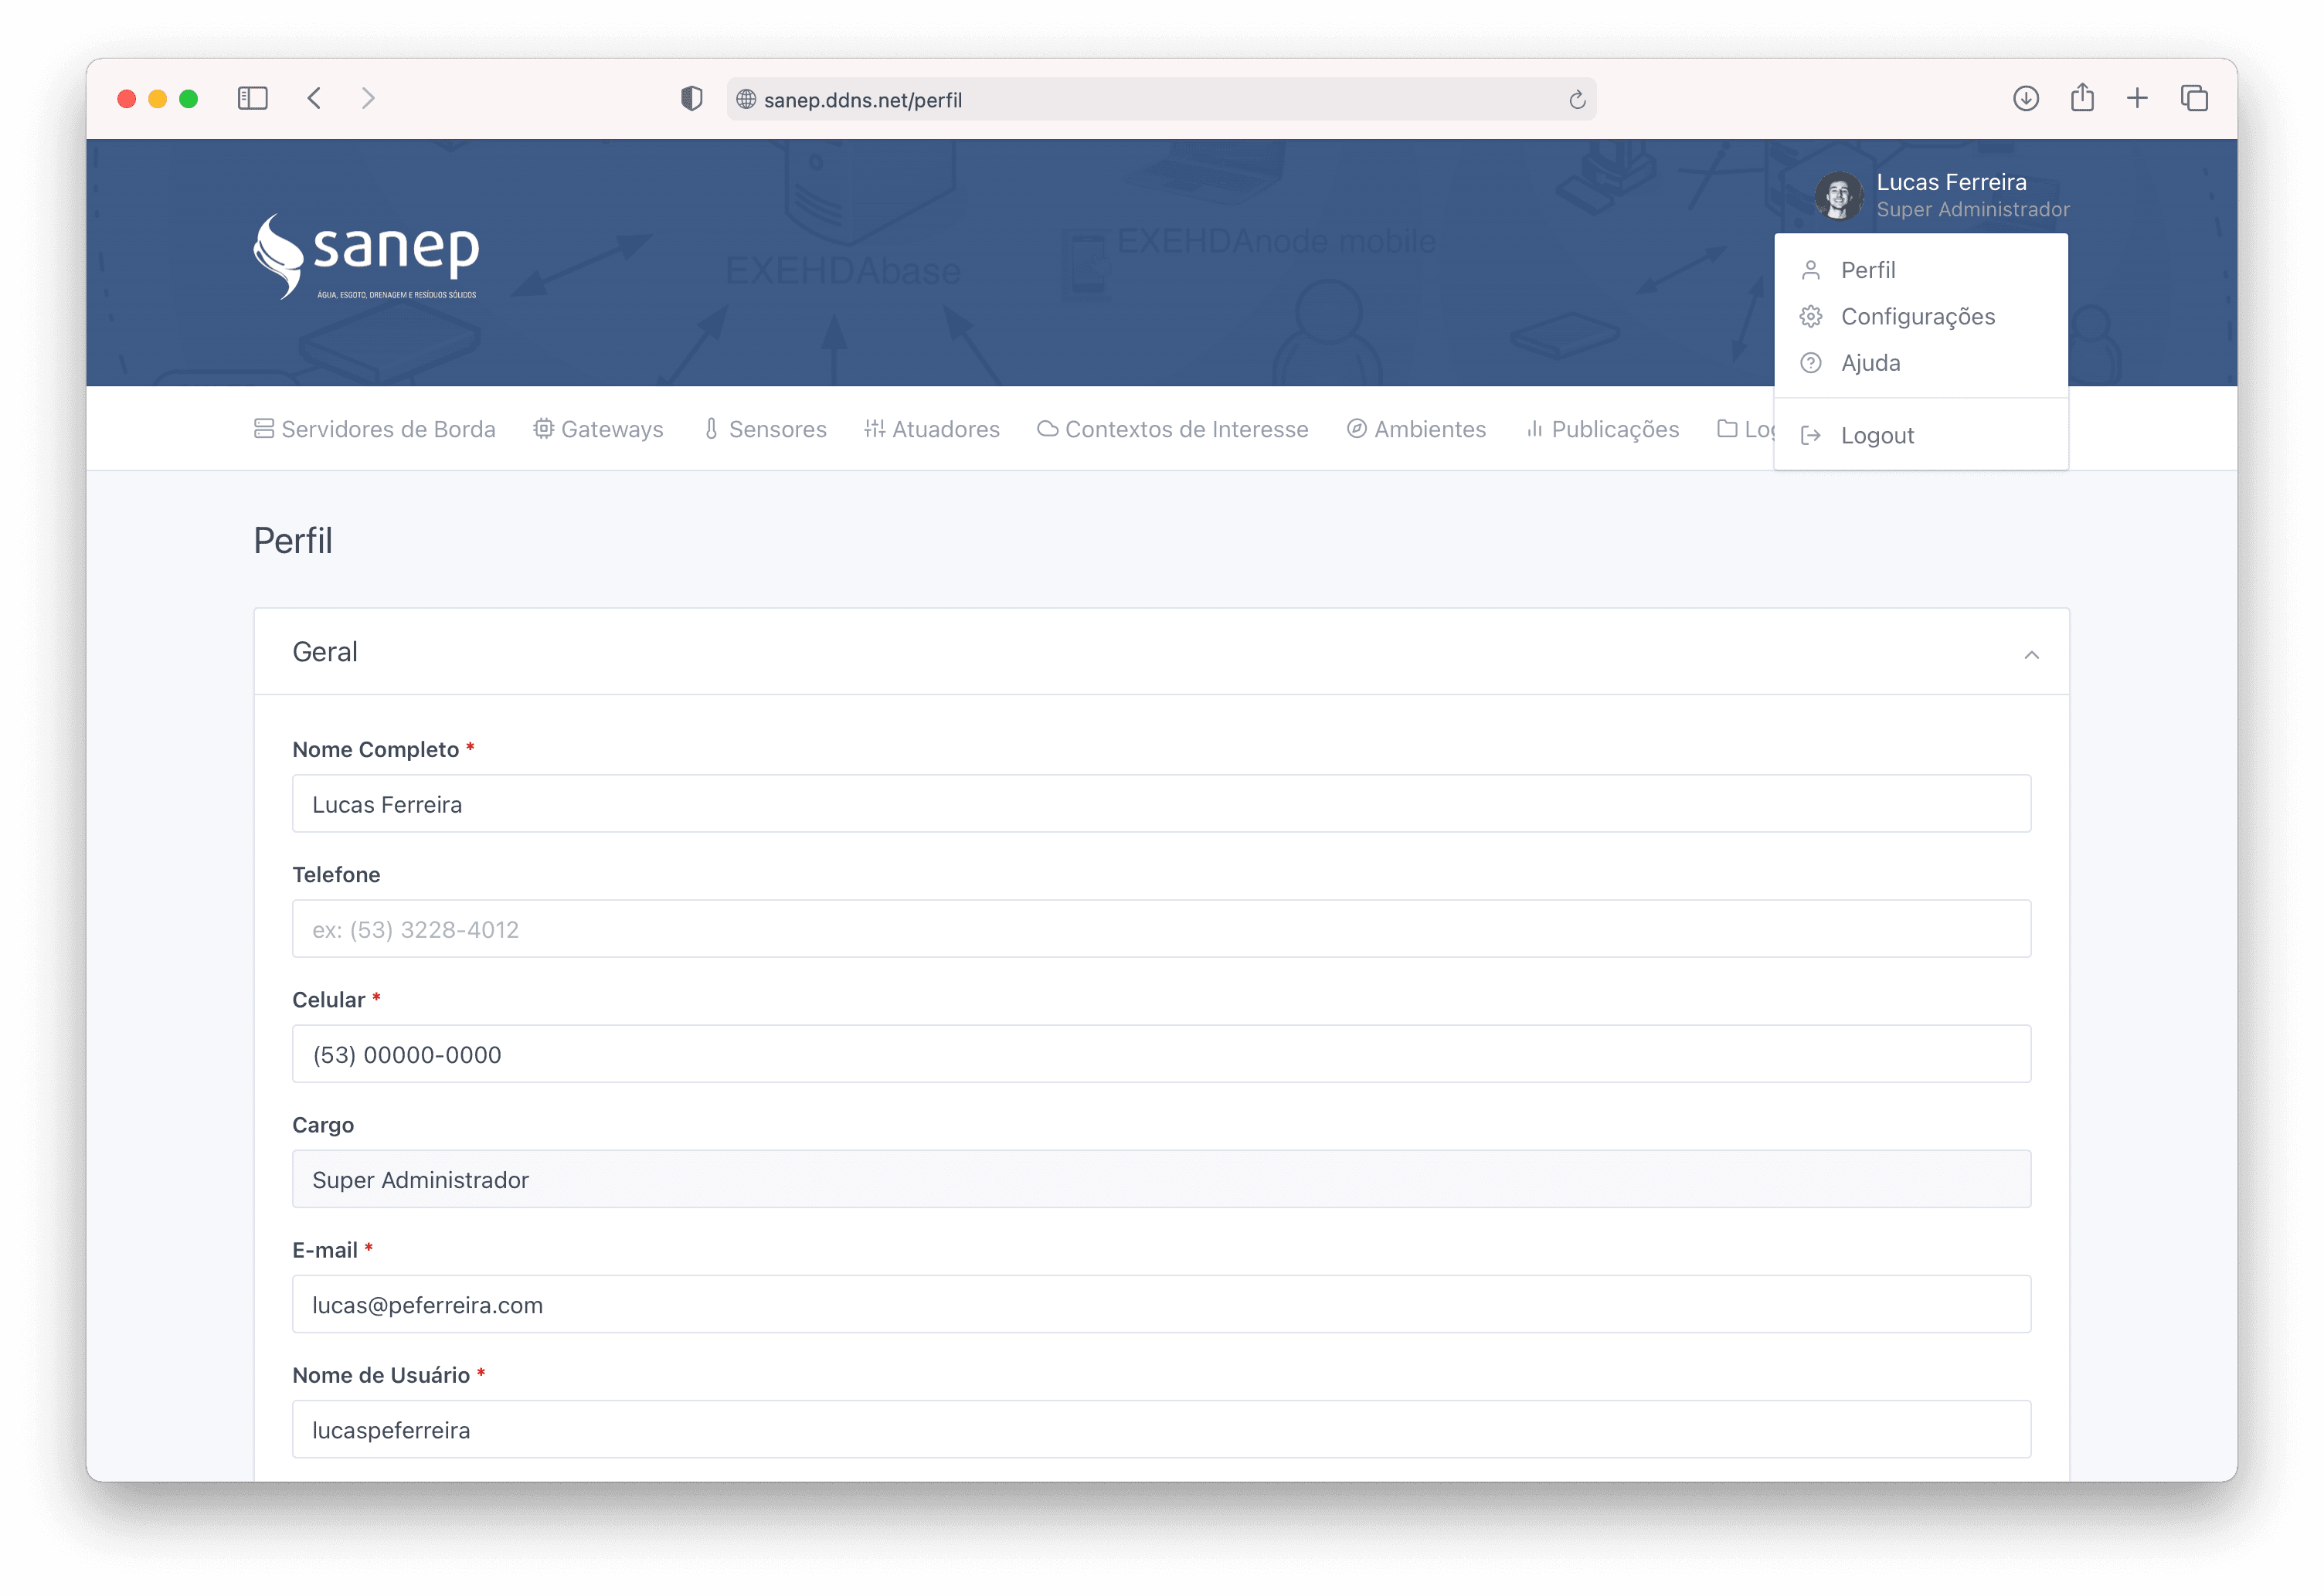2324x1596 pixels.
Task: Choose Ajuda in the dropdown menu
Action: pyautogui.click(x=1870, y=363)
